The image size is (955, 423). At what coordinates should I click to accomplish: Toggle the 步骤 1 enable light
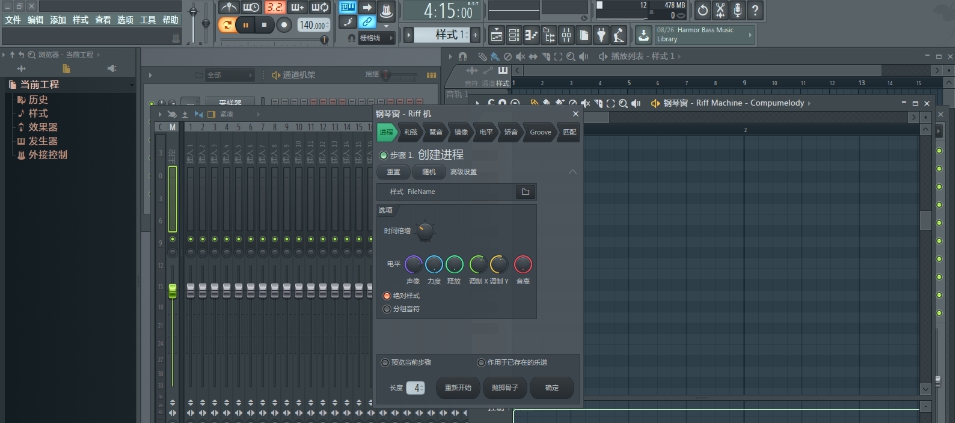click(x=383, y=156)
